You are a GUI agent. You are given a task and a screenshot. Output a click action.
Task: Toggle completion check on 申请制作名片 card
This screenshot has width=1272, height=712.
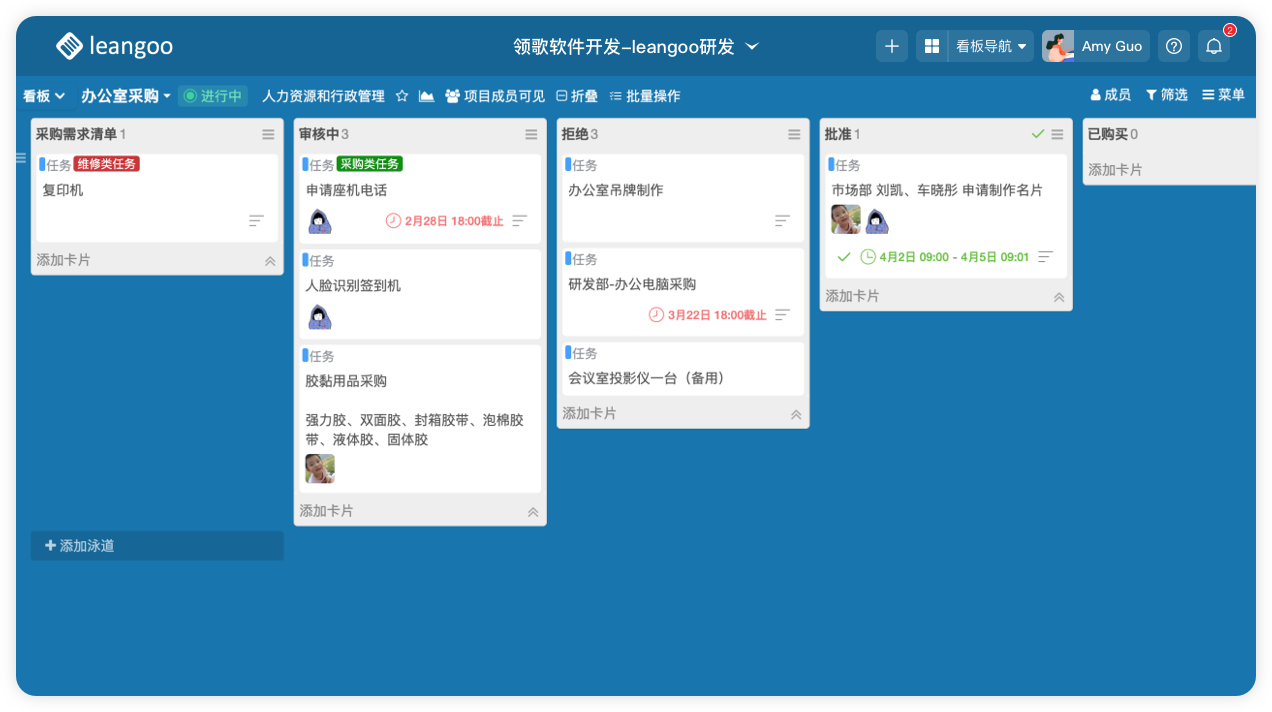[844, 257]
